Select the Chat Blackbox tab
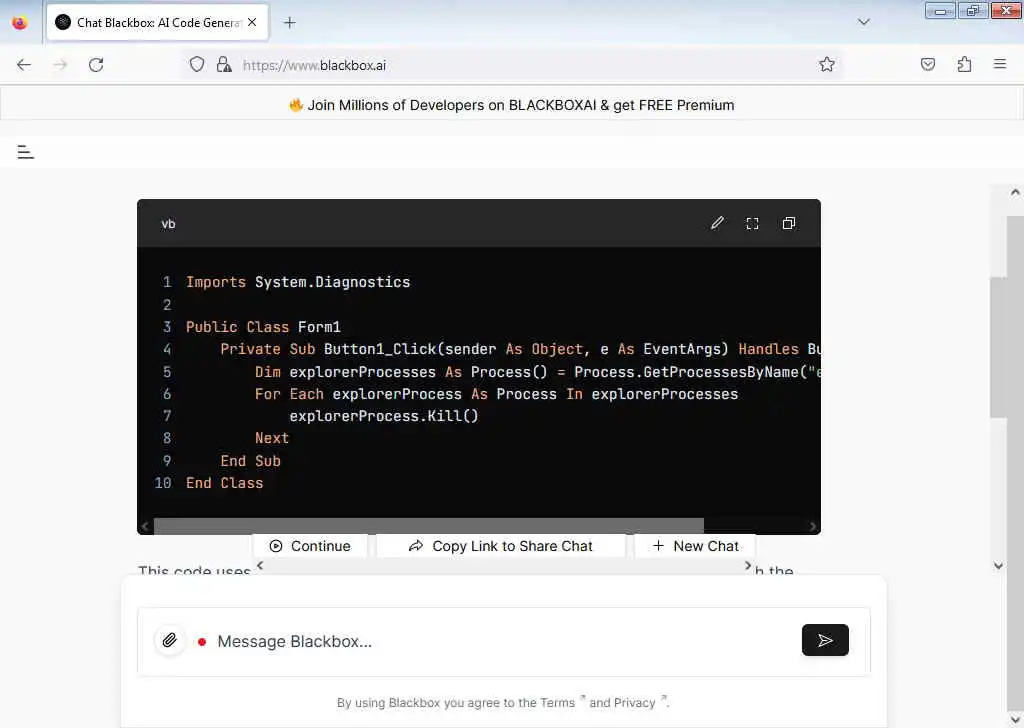The image size is (1024, 728). (157, 23)
